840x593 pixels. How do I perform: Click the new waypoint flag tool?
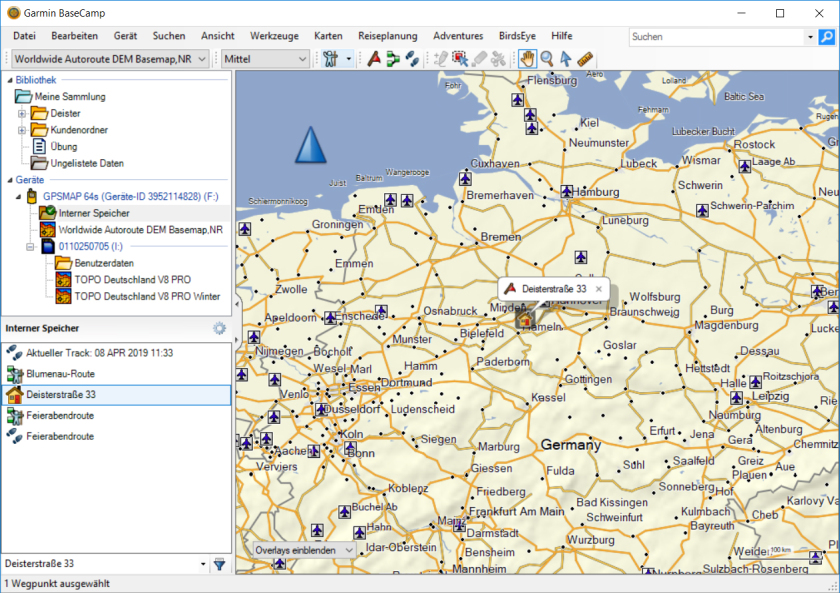point(373,59)
